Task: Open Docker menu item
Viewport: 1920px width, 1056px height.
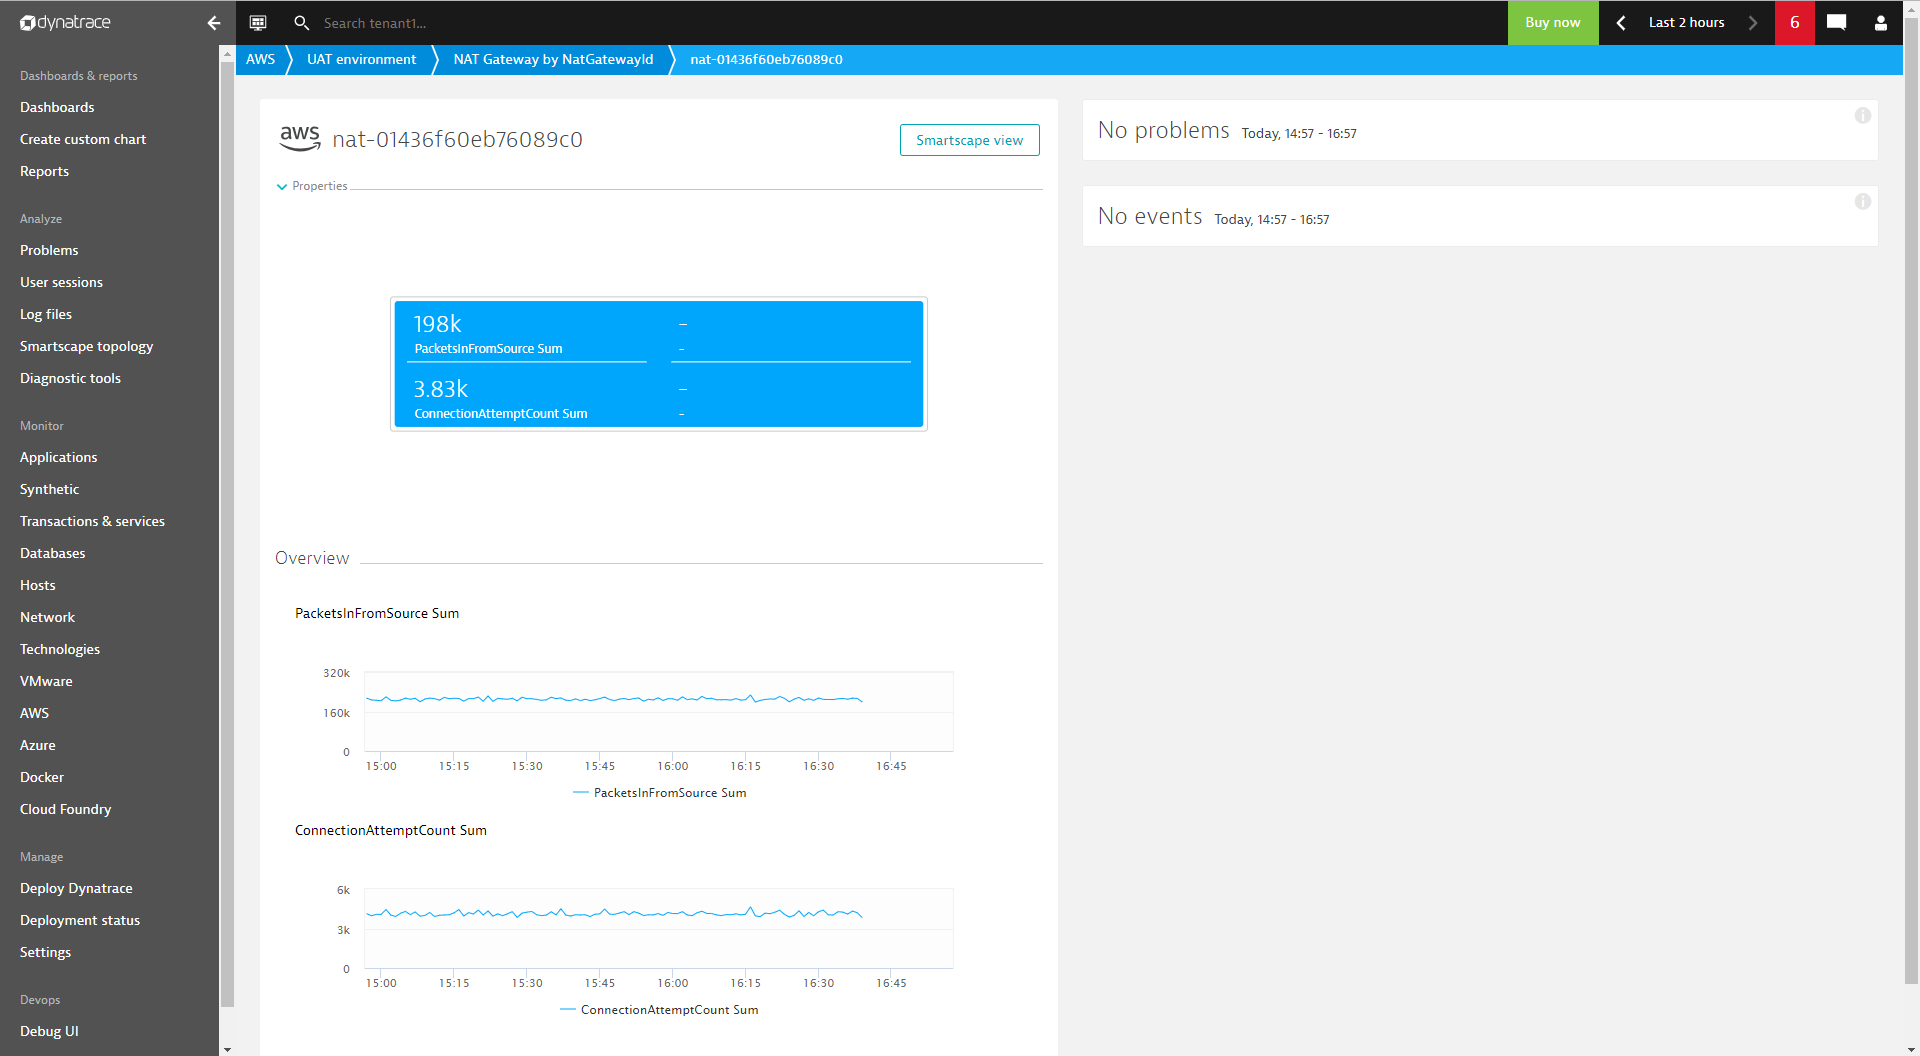Action: [x=42, y=777]
